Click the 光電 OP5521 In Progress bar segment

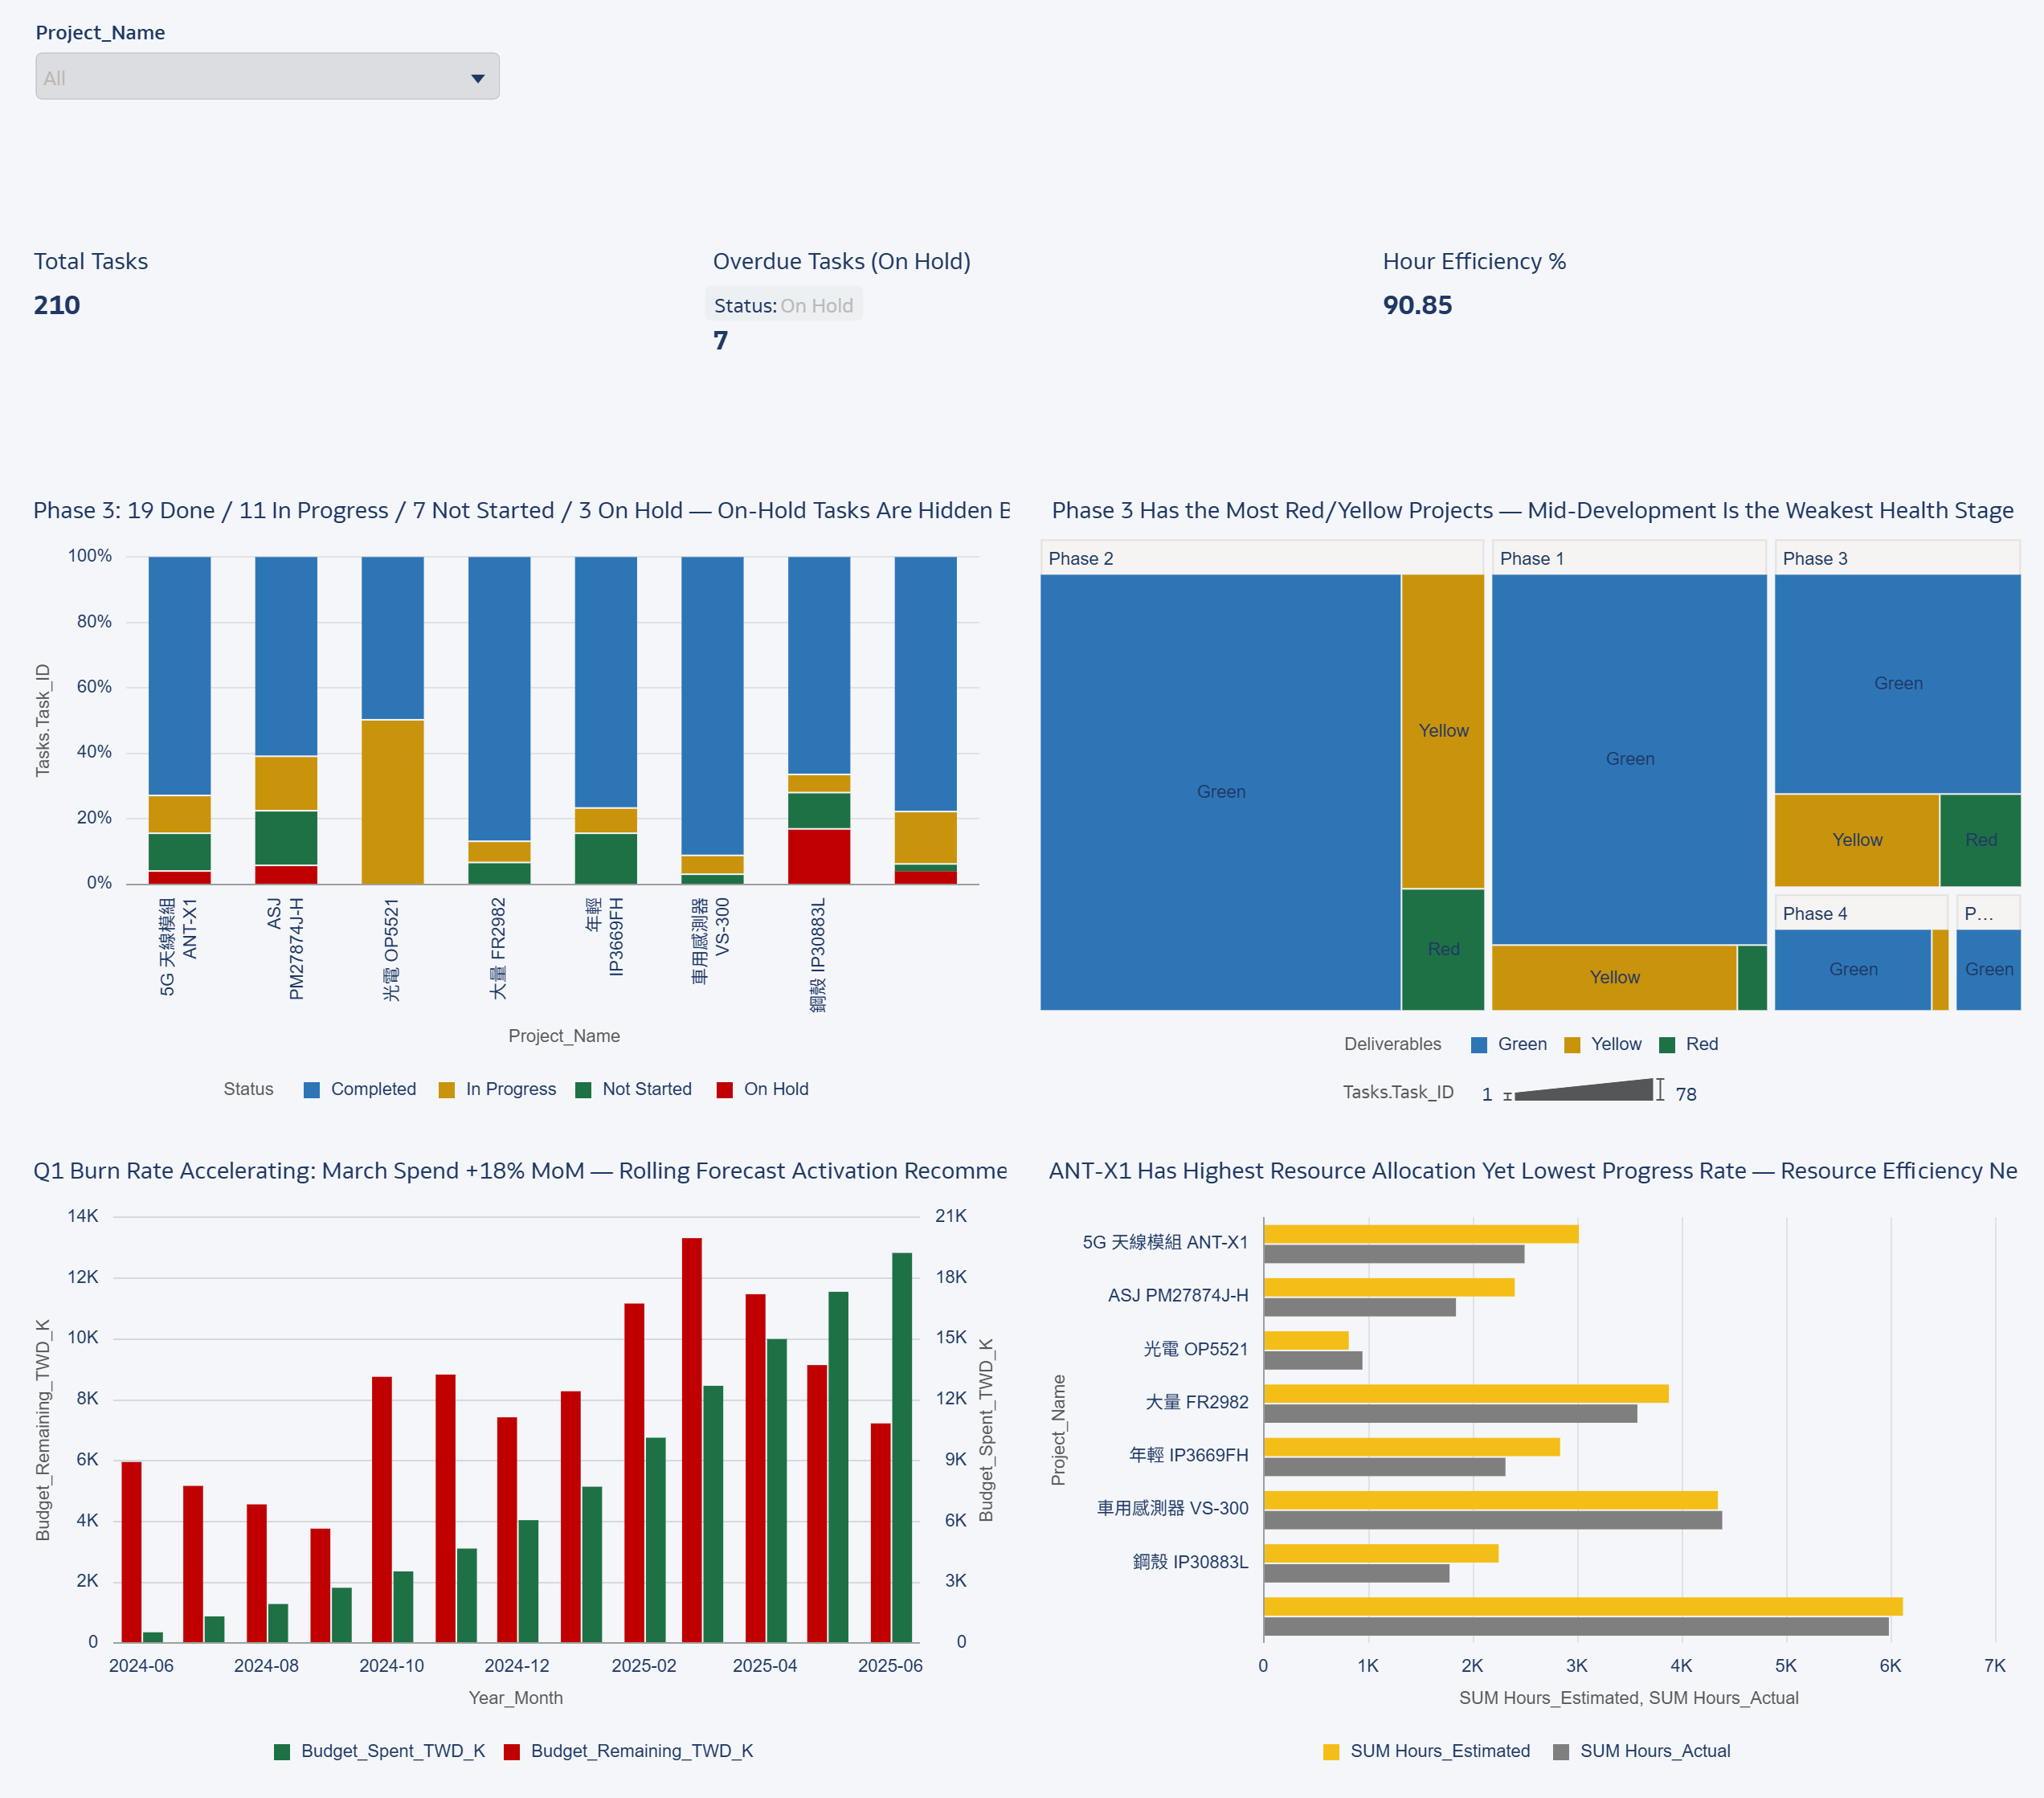[x=392, y=800]
